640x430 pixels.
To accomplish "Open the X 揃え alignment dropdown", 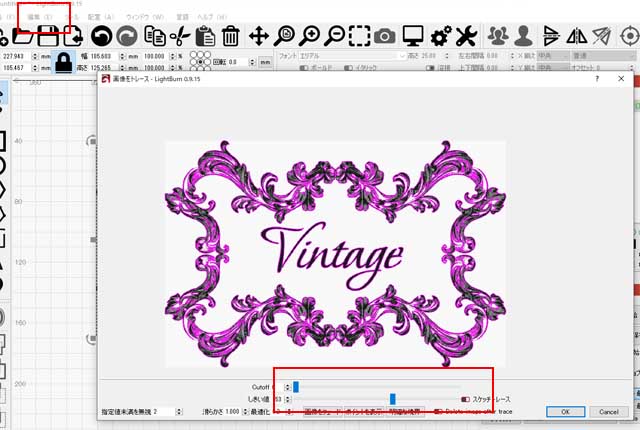I will point(551,55).
